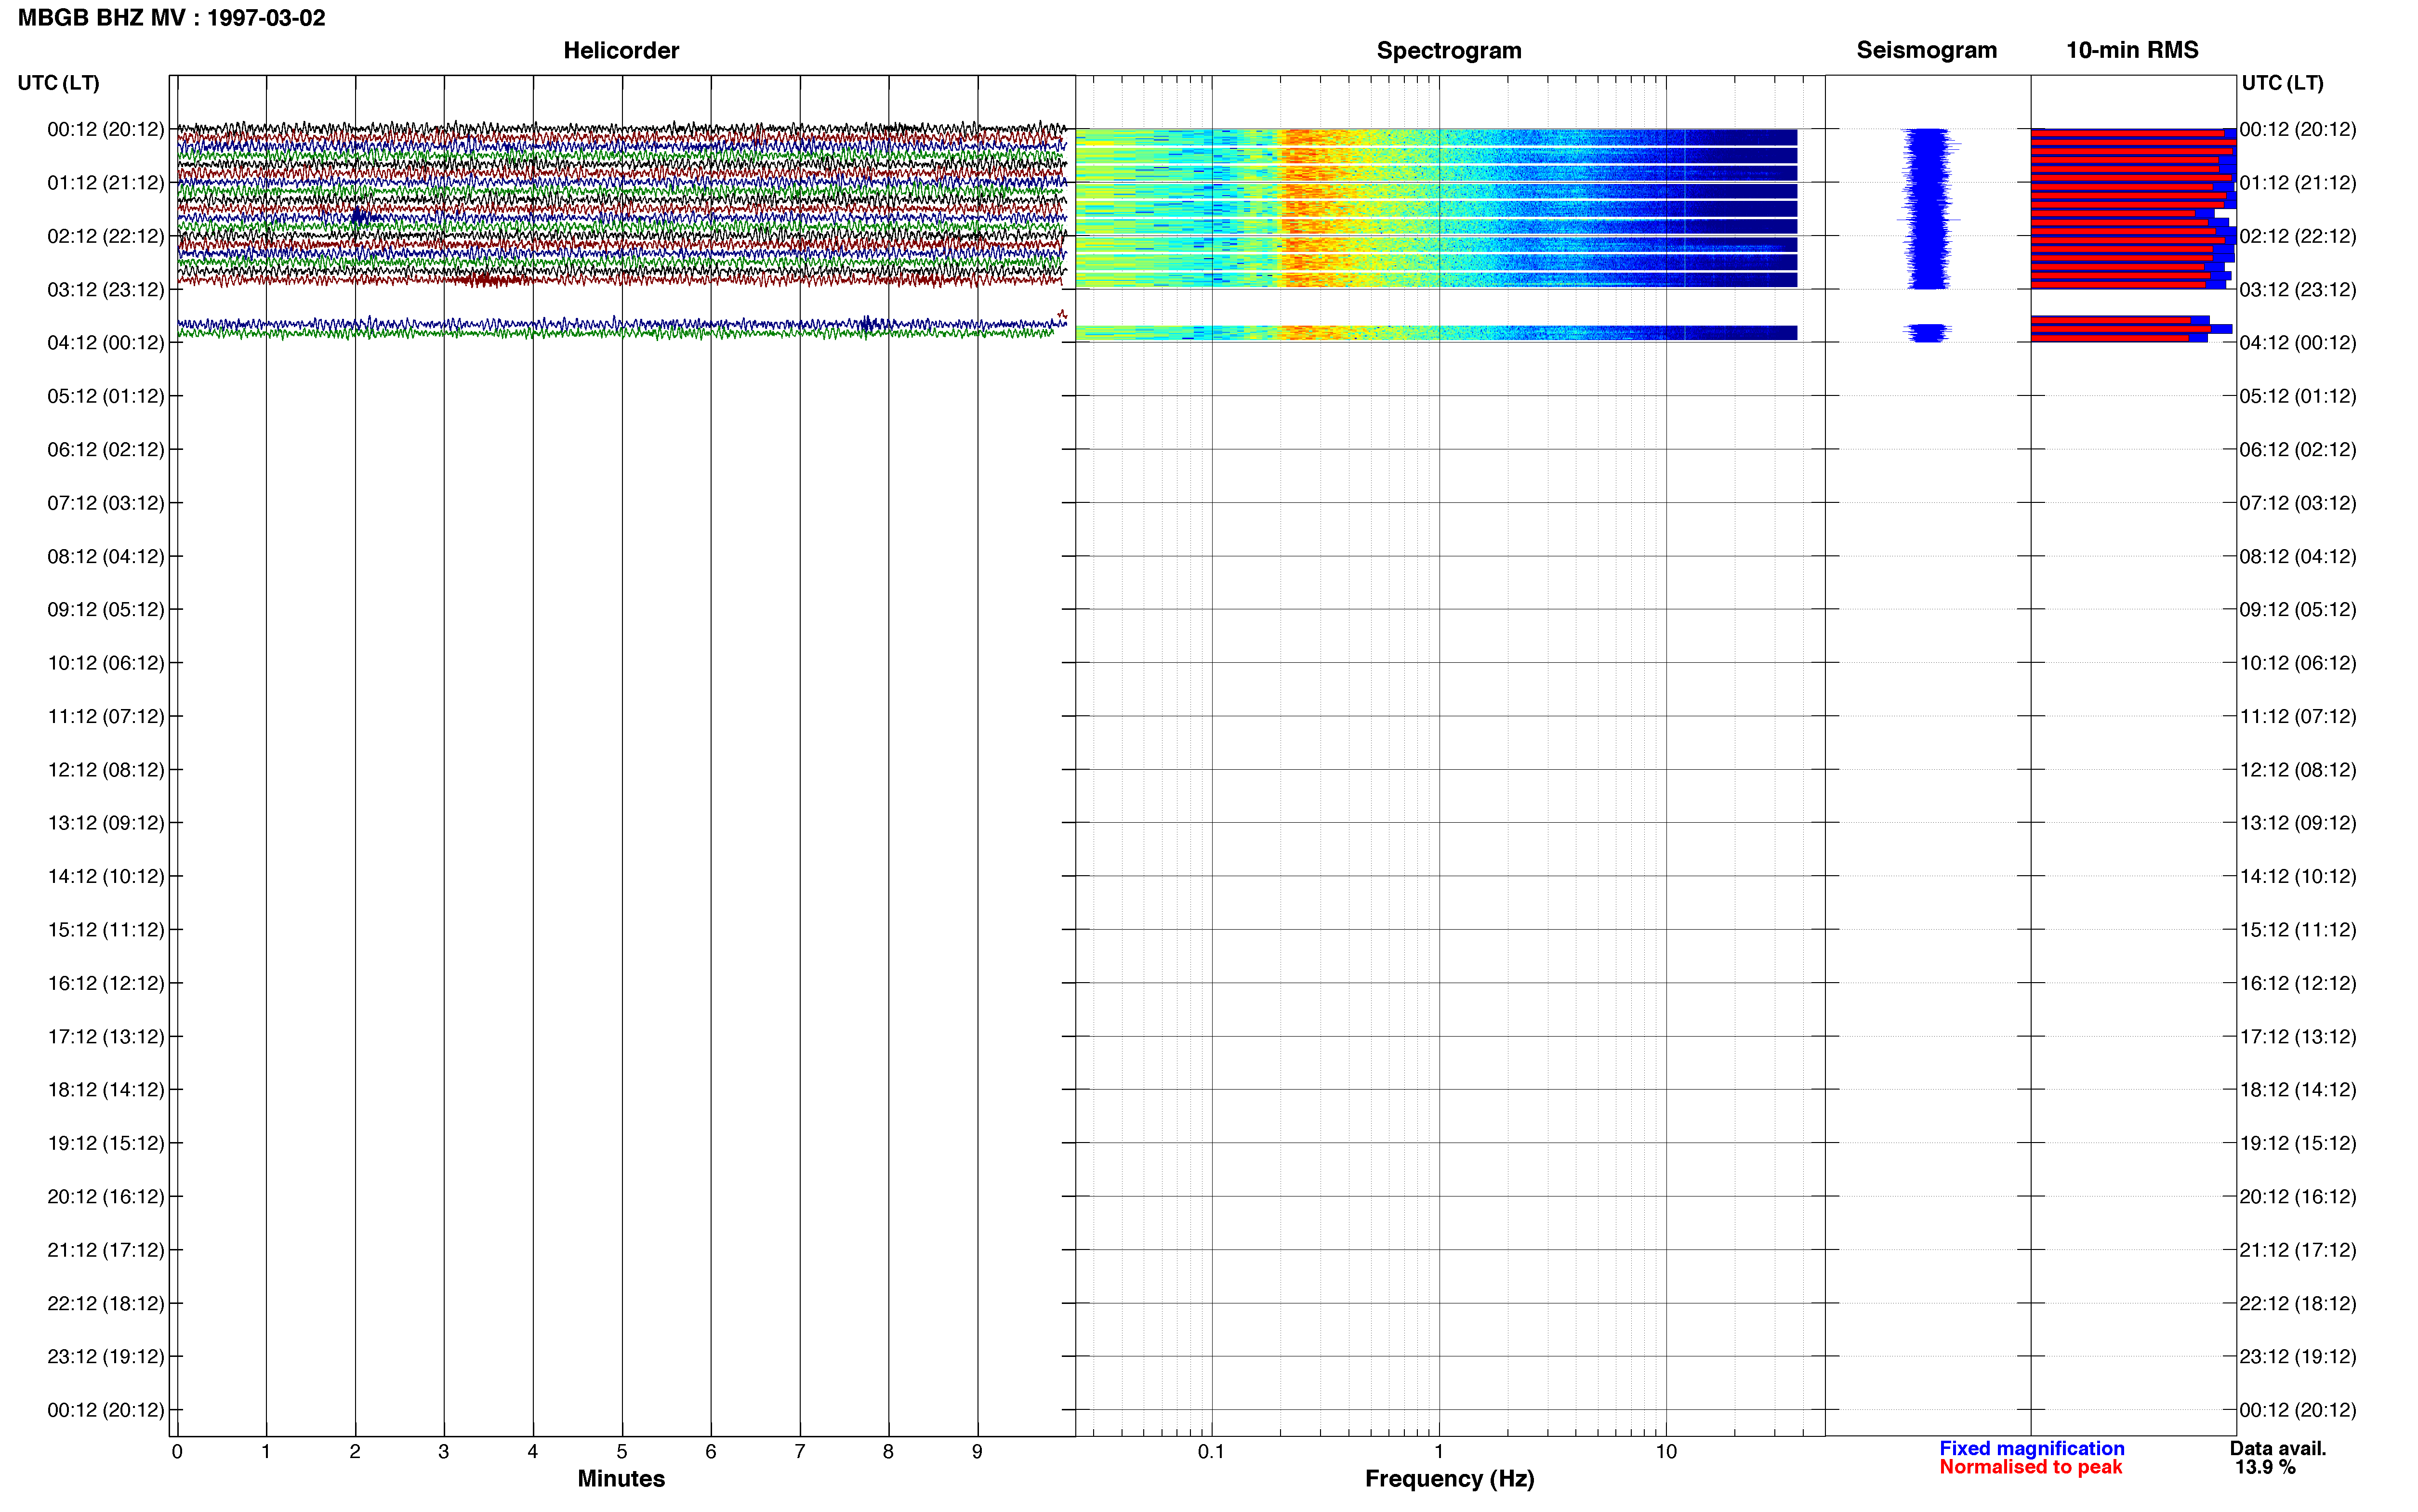Viewport: 2418px width, 1512px height.
Task: Click right time label '18:12 (14:12)'
Action: (2298, 1090)
